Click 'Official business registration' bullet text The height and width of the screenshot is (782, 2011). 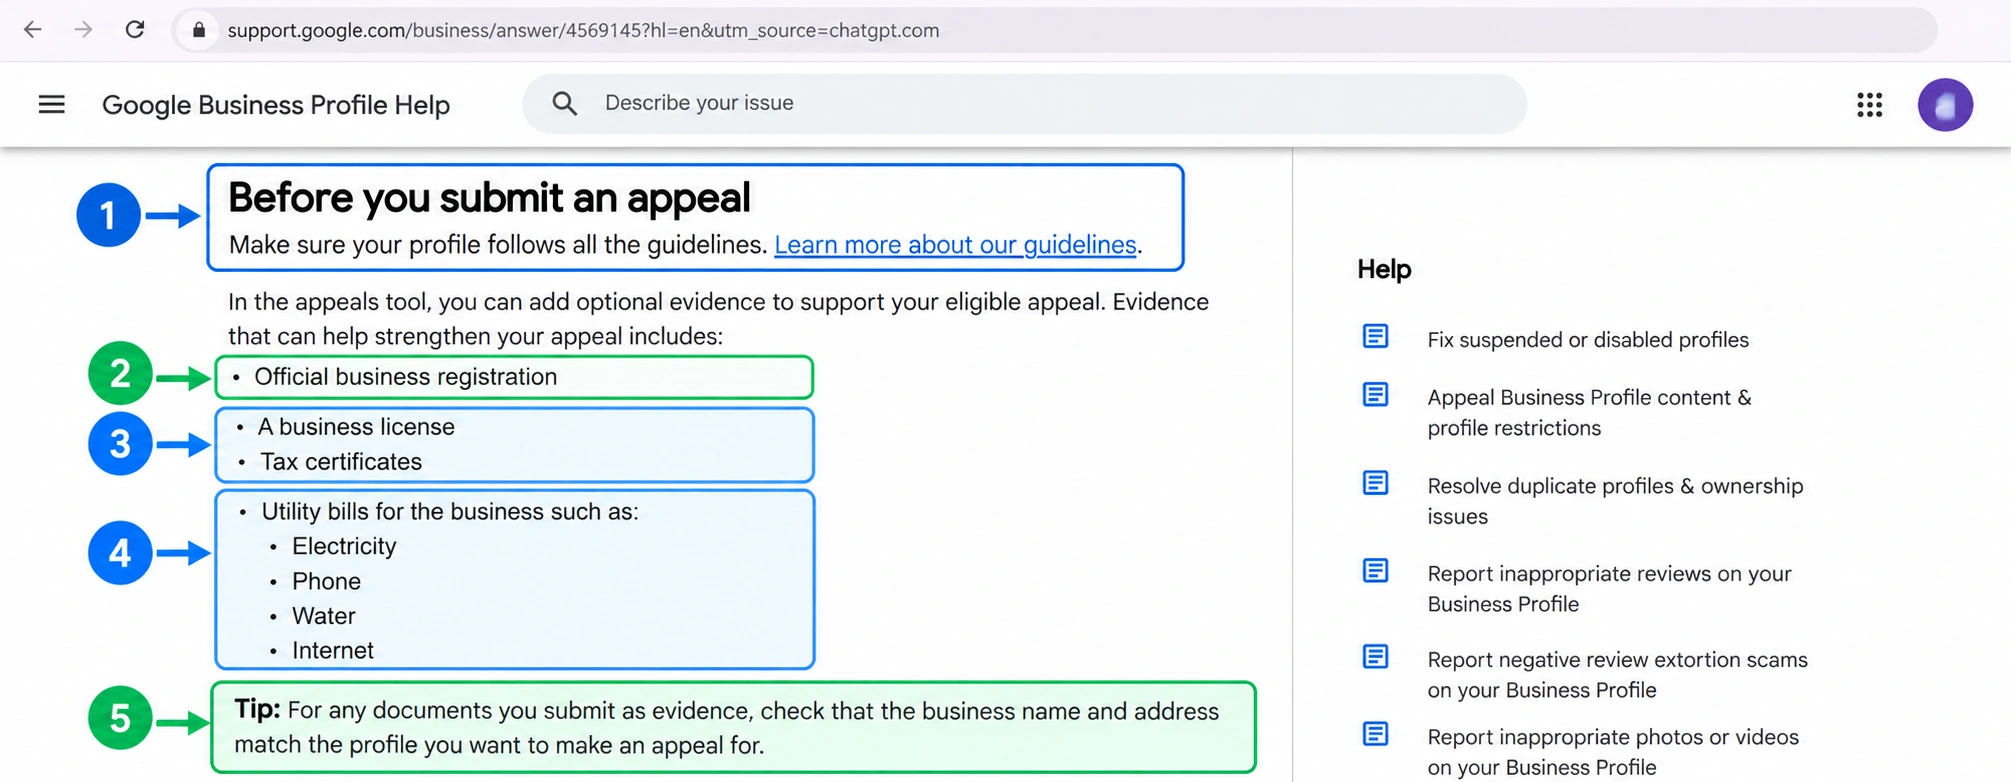coord(405,377)
